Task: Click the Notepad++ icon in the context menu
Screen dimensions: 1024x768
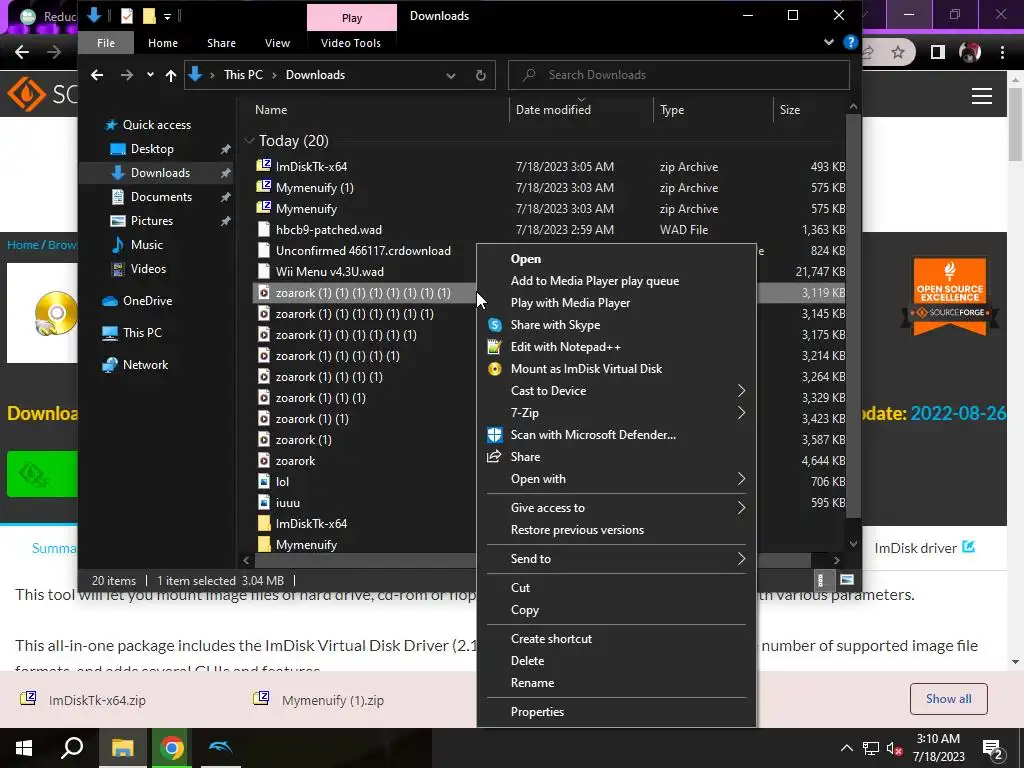Action: [495, 347]
